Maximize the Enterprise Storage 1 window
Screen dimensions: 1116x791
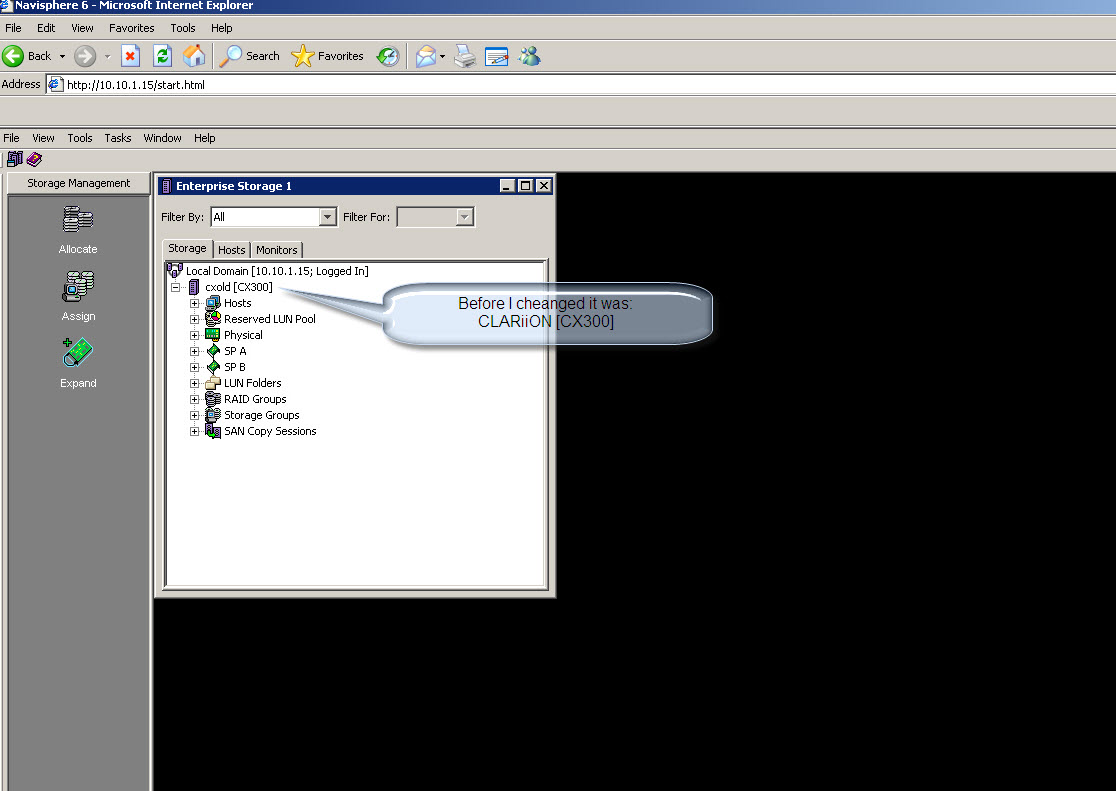(525, 186)
